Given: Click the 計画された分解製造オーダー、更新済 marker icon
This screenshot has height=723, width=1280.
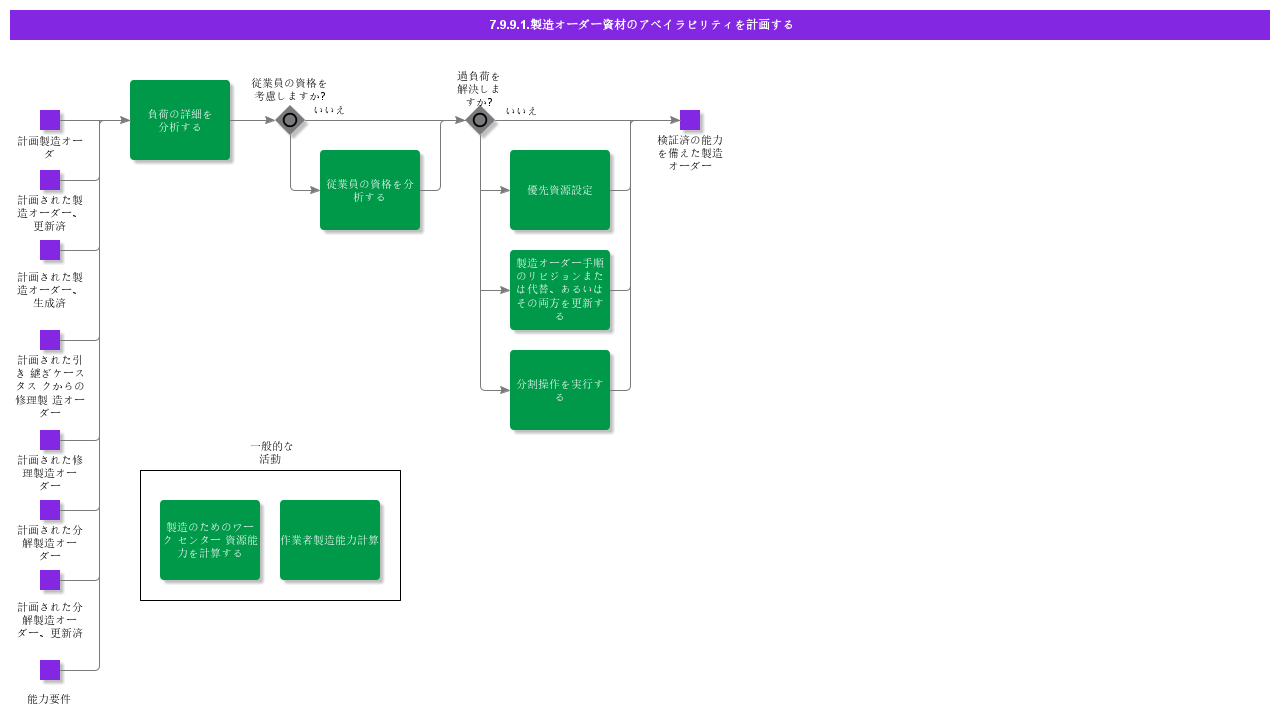Looking at the screenshot, I should [x=50, y=580].
